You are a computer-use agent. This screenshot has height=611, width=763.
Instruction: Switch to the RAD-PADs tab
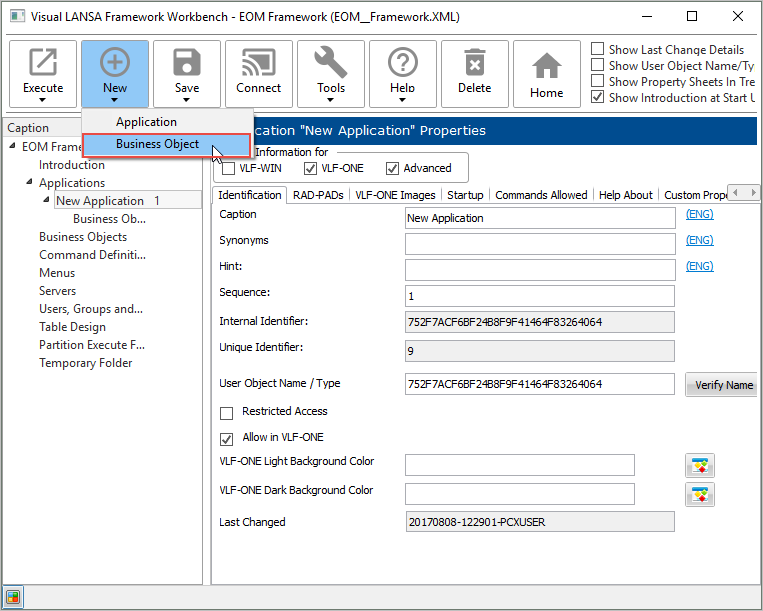click(x=318, y=195)
